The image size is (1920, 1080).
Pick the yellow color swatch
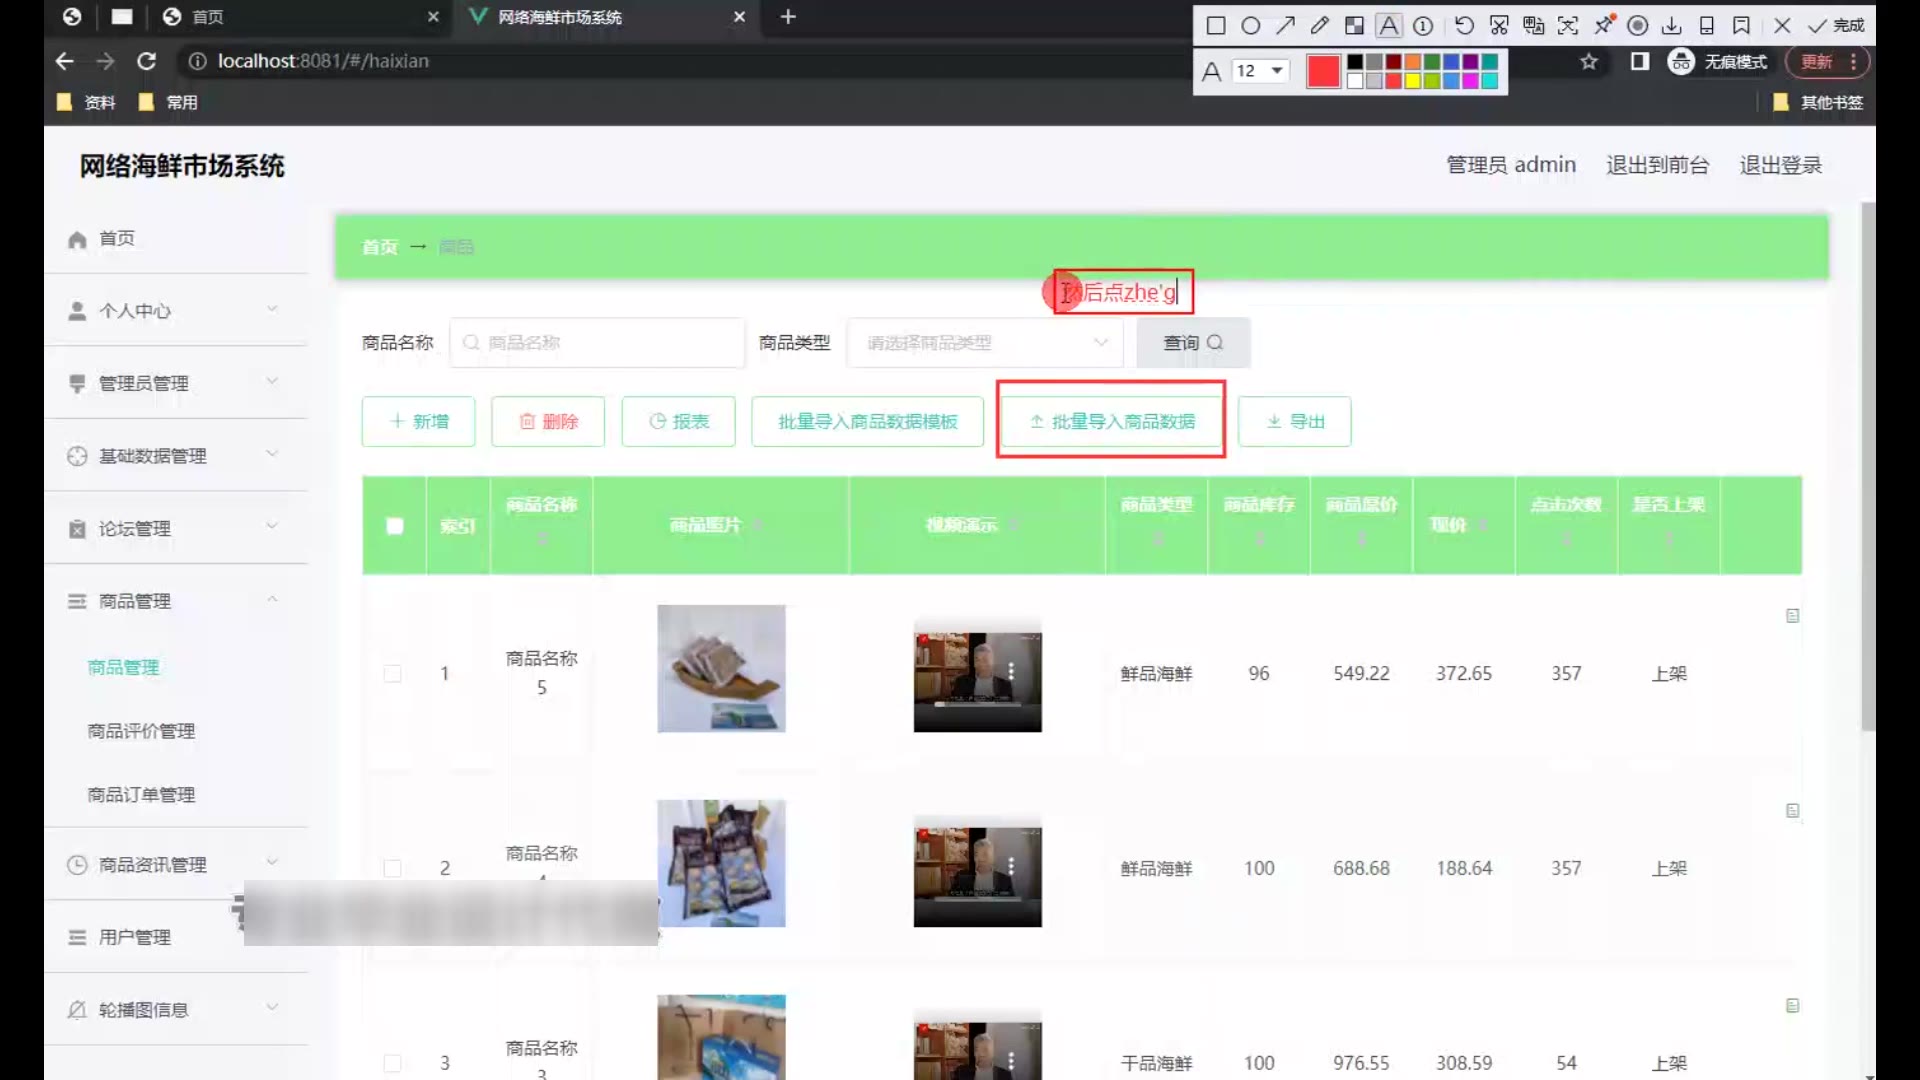pyautogui.click(x=1413, y=81)
